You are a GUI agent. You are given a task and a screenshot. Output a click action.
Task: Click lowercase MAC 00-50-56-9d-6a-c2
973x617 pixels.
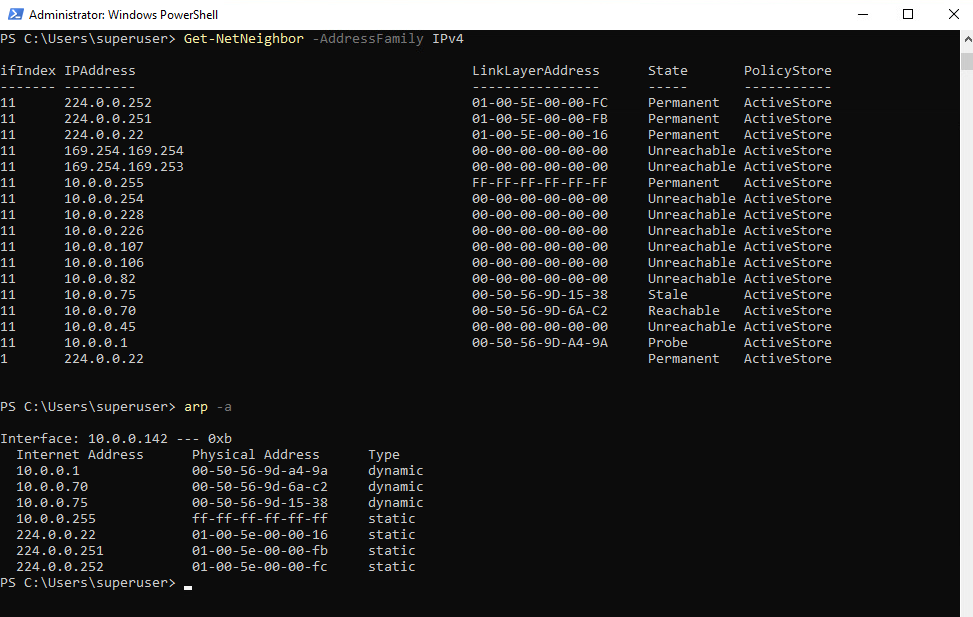259,487
